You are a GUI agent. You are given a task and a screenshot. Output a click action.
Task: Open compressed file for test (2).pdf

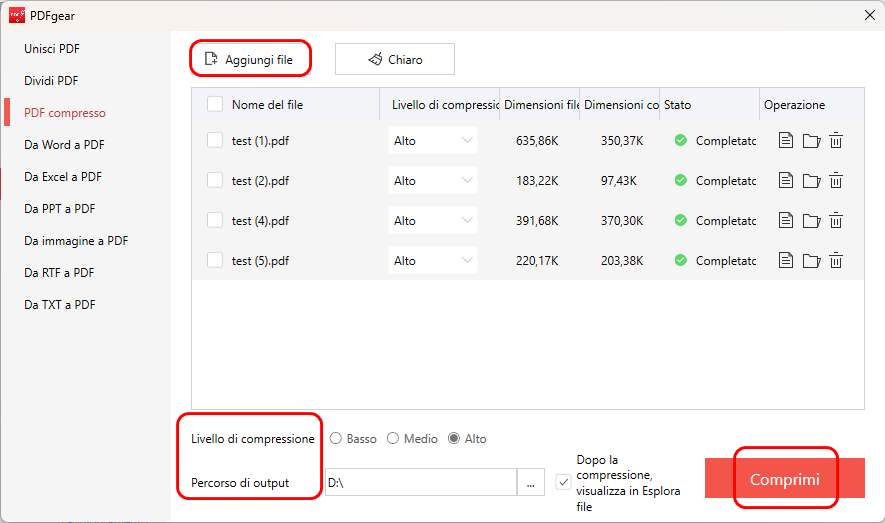[x=786, y=181]
